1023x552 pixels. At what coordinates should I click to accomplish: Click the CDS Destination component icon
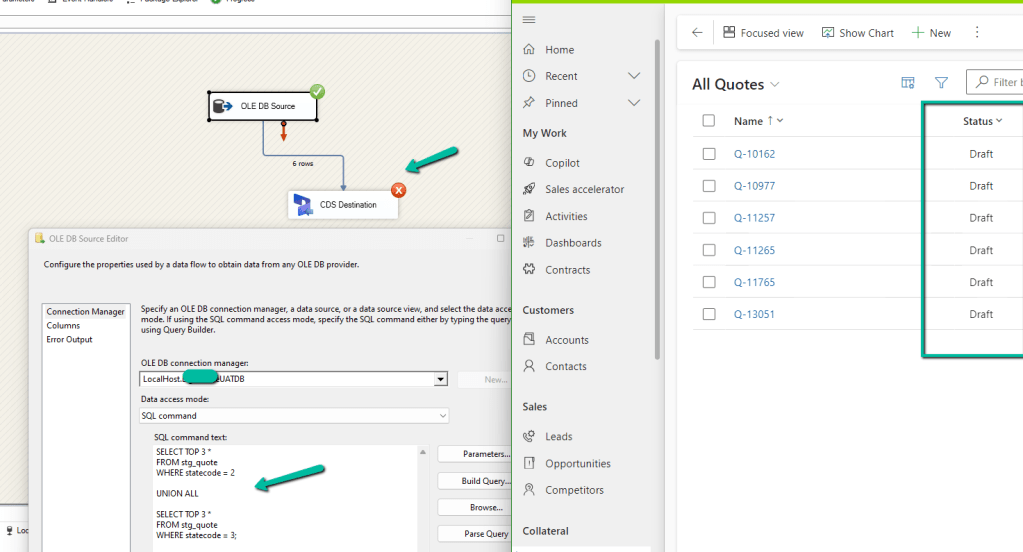pos(303,204)
